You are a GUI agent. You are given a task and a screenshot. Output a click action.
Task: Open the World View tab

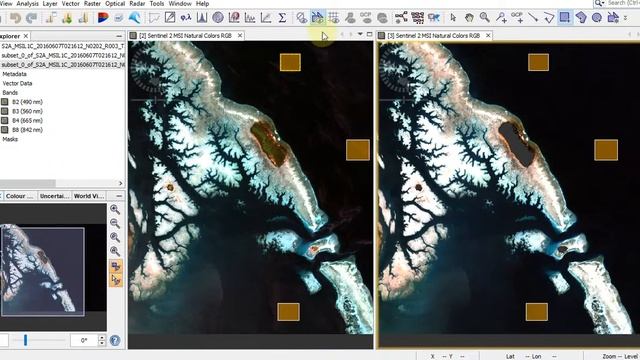[x=89, y=196]
